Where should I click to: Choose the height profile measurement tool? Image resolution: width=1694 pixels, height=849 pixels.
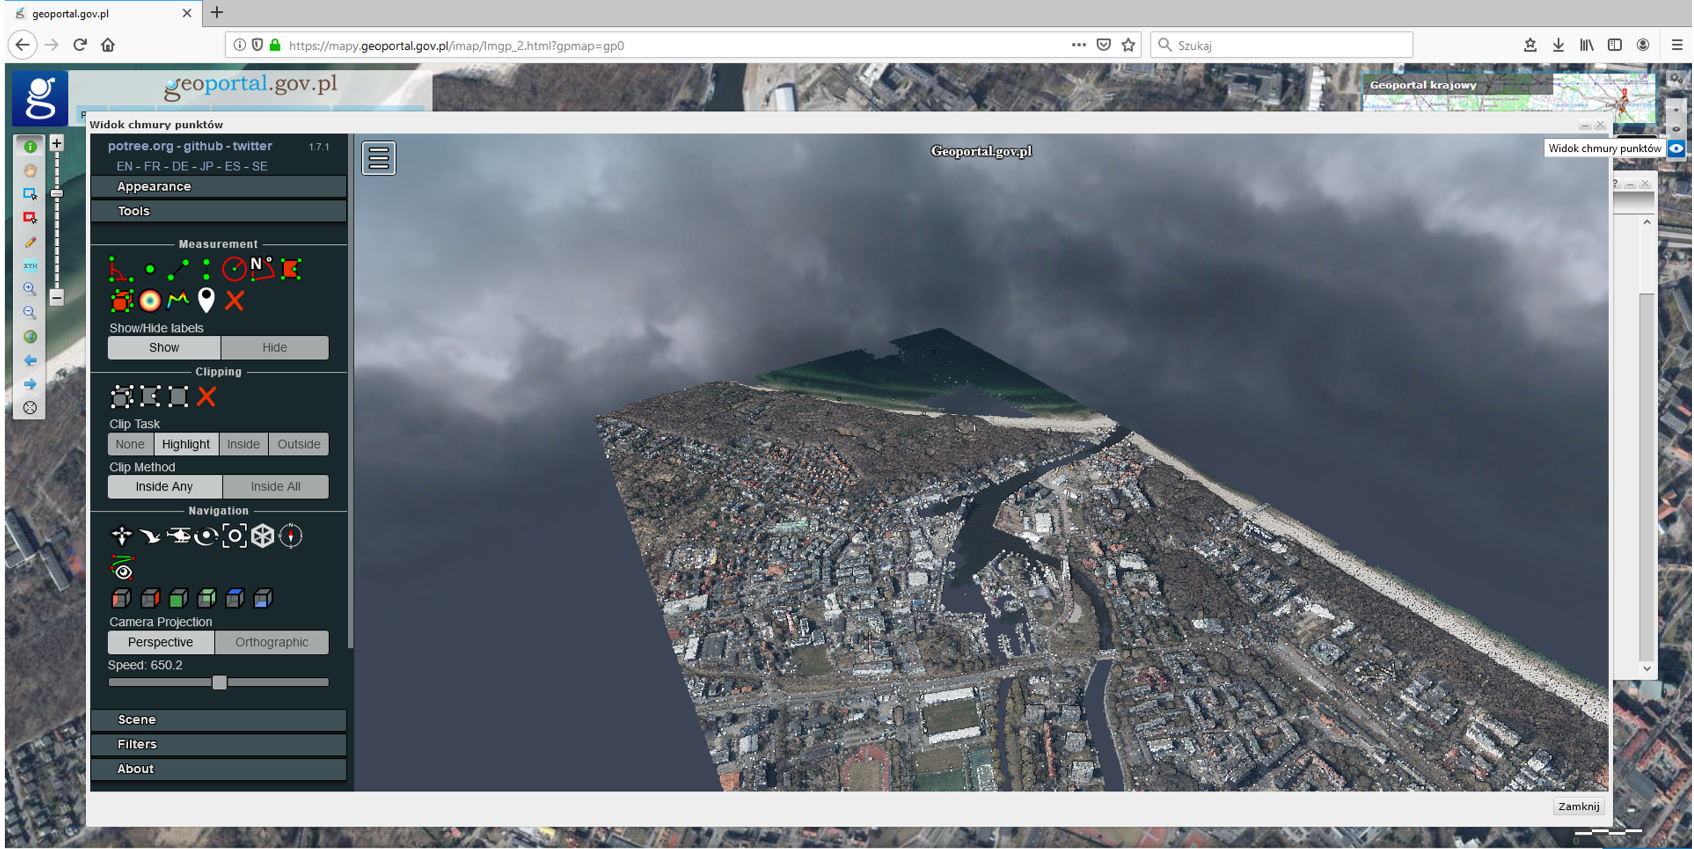tap(178, 300)
